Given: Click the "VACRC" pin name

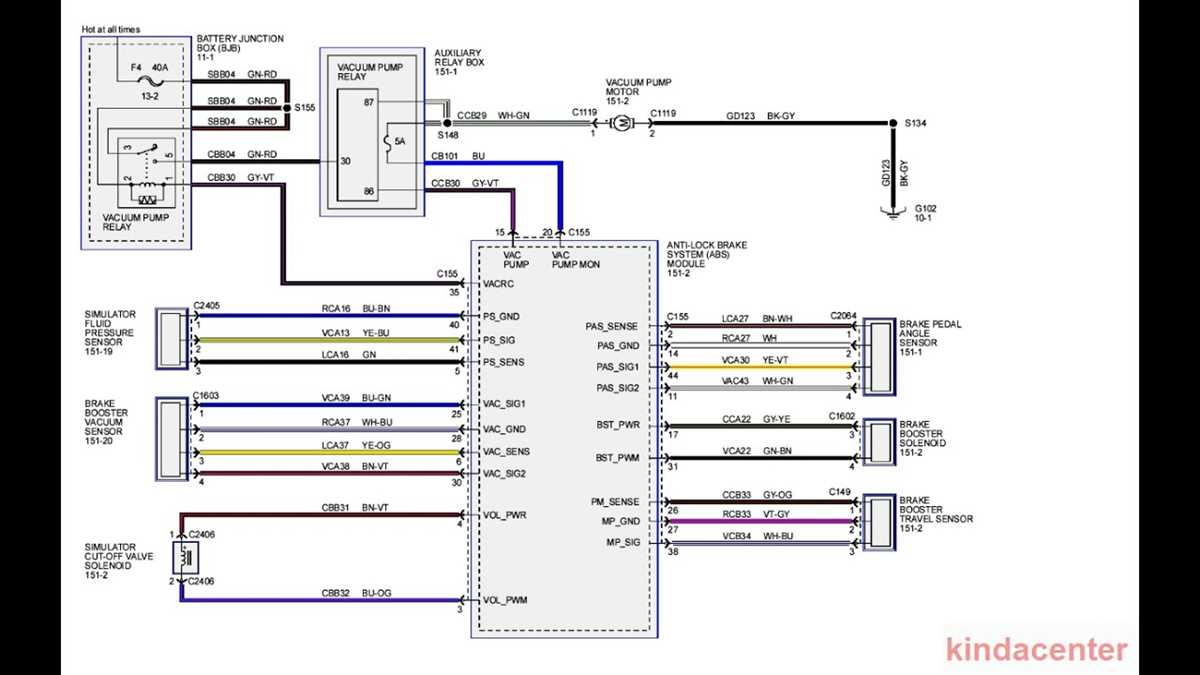Looking at the screenshot, I should [498, 284].
